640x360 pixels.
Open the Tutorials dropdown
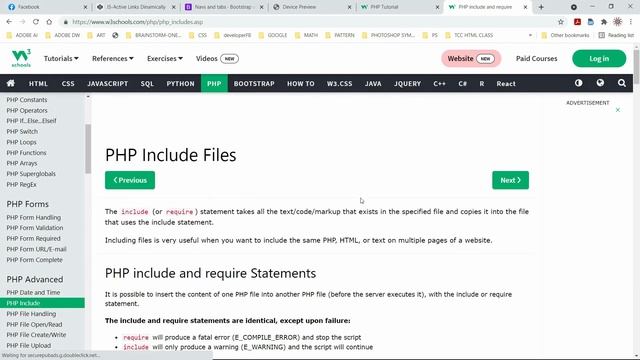(61, 58)
